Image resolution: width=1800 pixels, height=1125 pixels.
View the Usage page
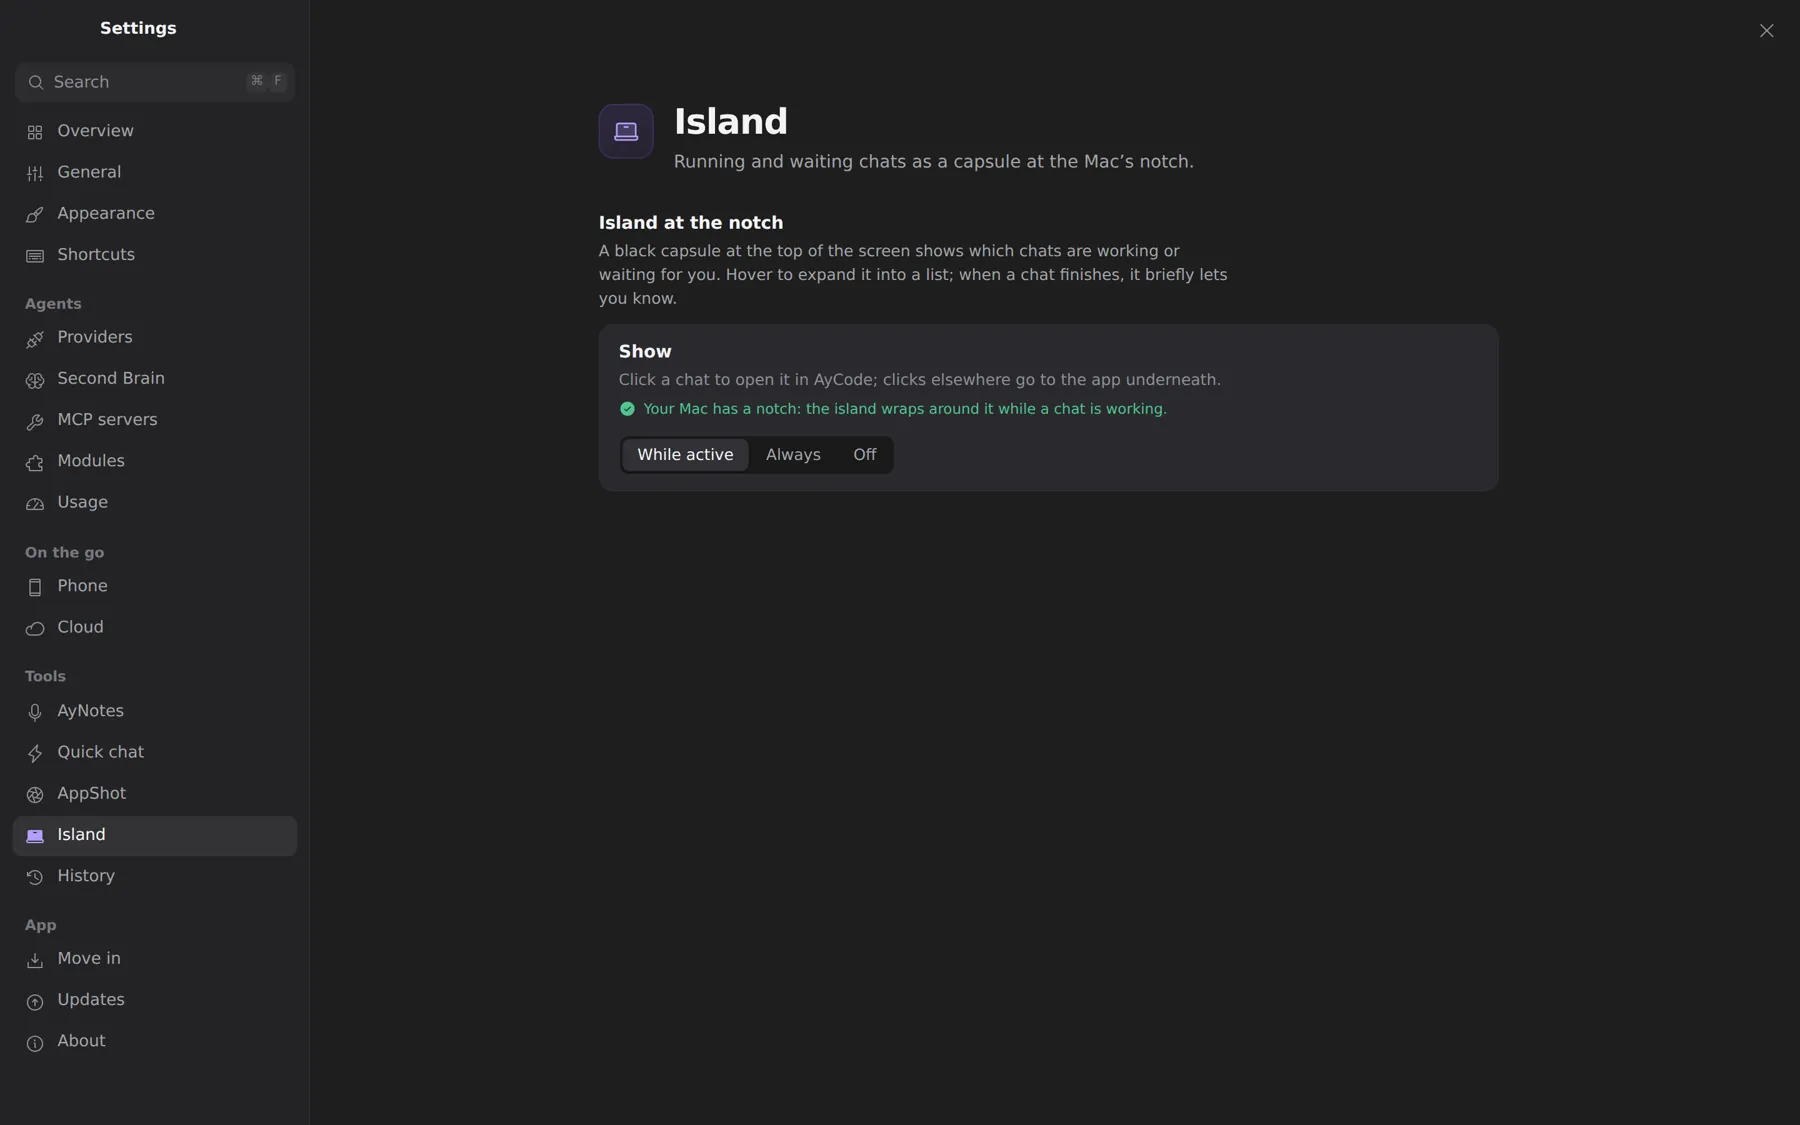155,502
